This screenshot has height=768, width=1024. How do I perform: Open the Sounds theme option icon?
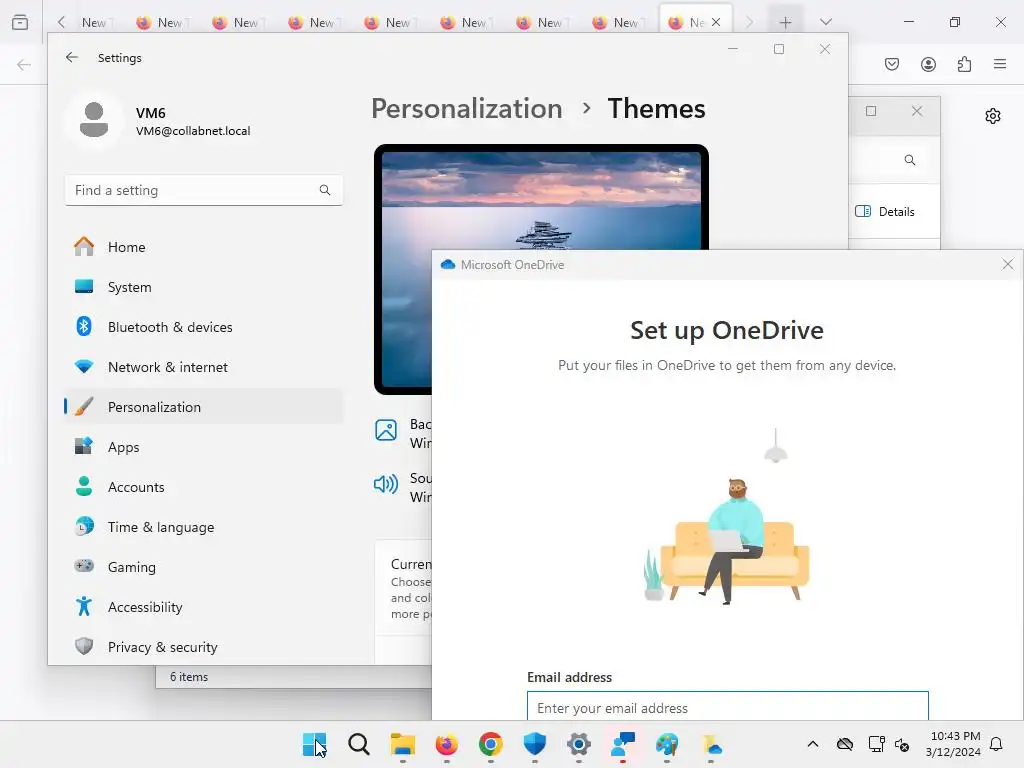point(386,484)
